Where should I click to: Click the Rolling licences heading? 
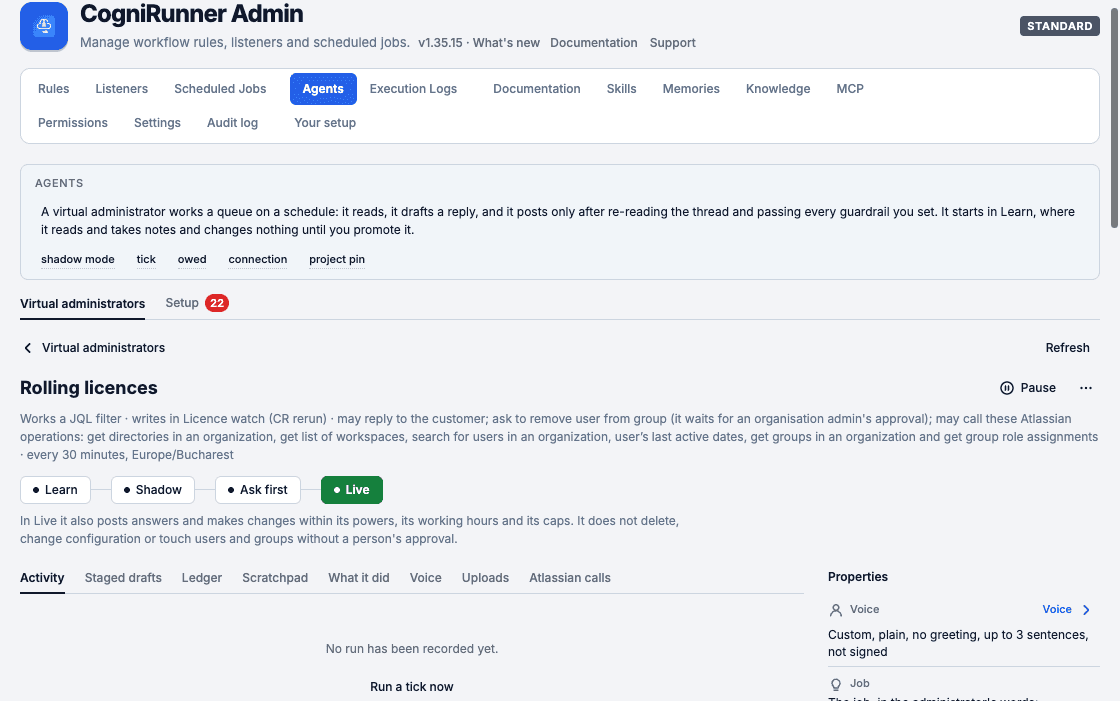click(89, 388)
